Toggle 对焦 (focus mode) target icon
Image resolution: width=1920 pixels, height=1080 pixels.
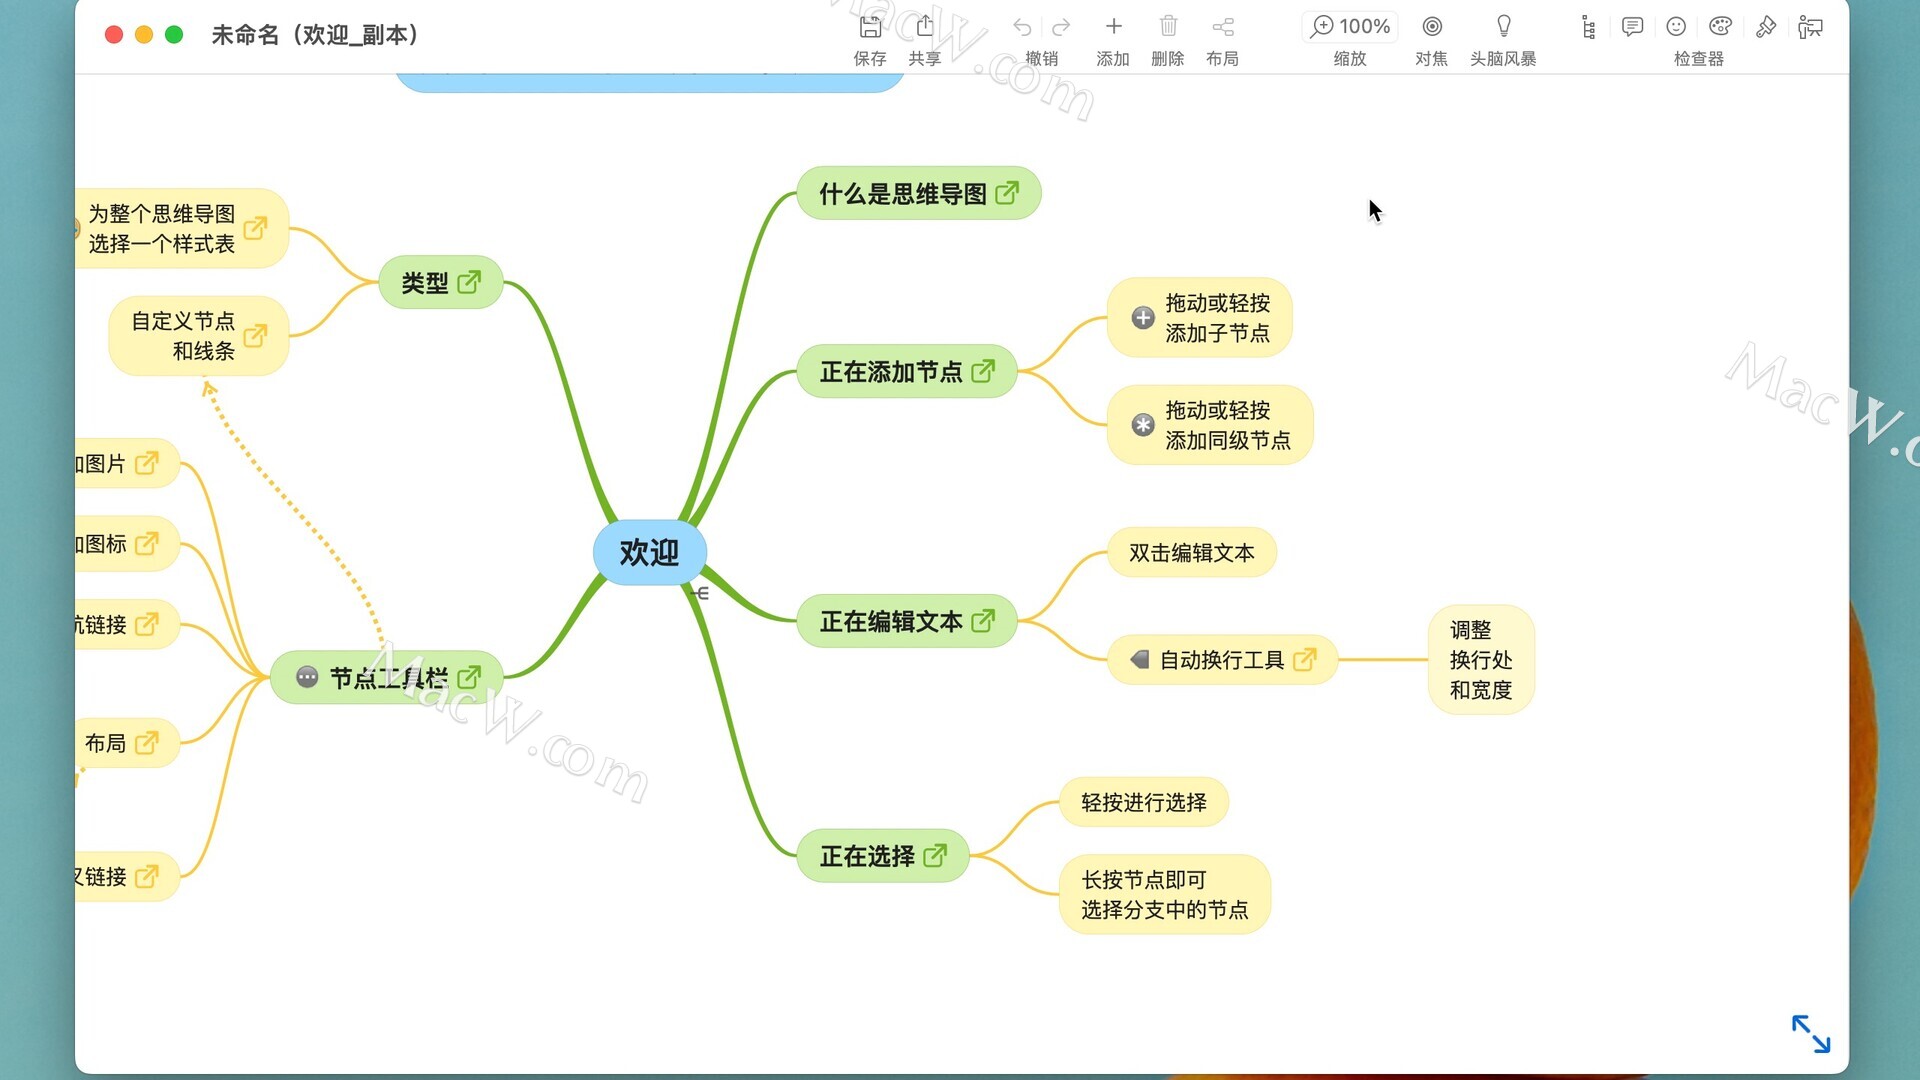tap(1432, 27)
